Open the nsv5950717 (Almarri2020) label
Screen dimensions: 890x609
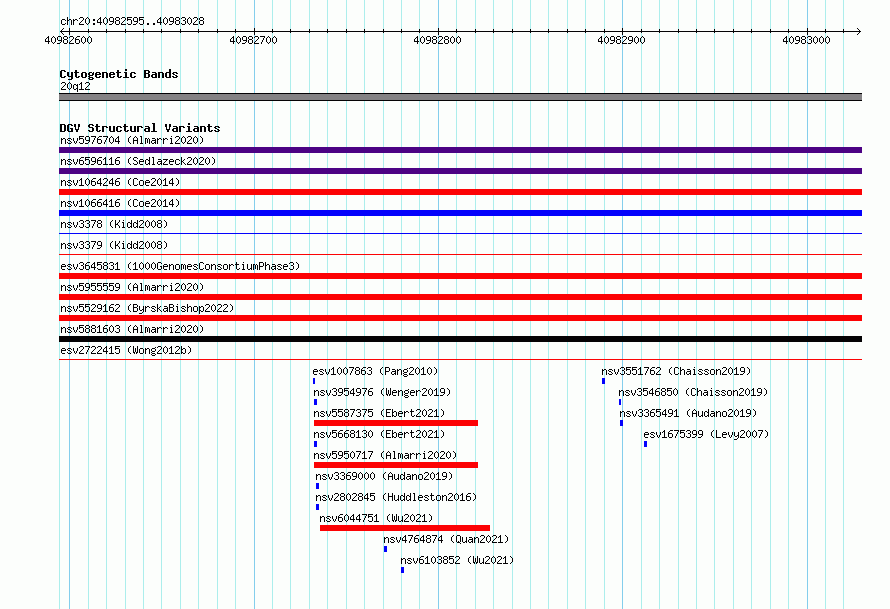[385, 455]
